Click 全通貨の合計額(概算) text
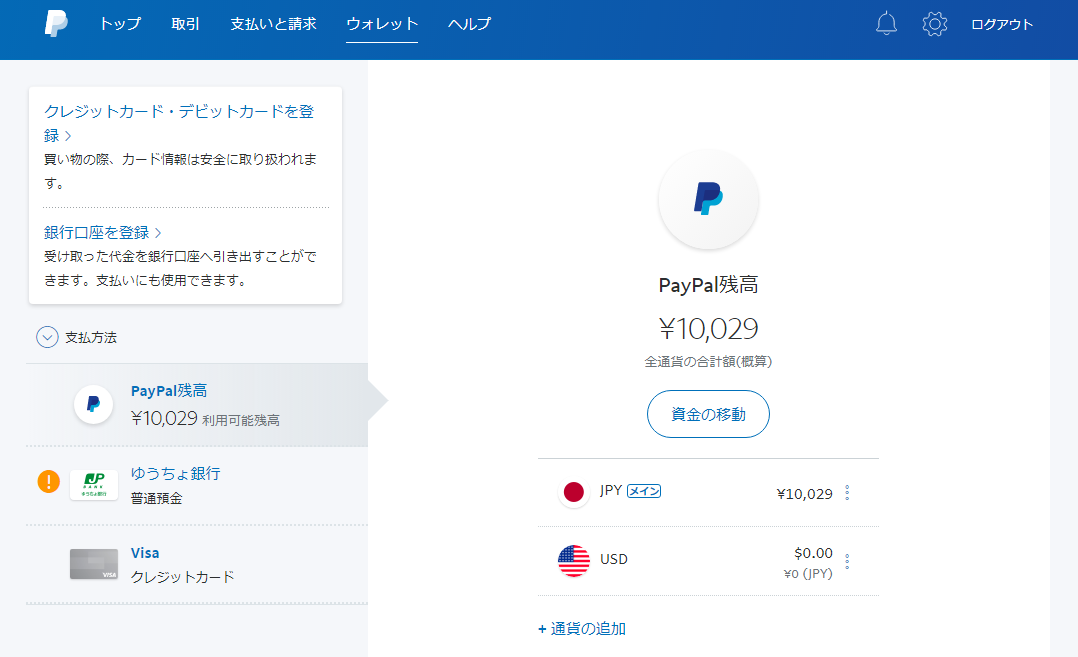Screen dimensions: 1078x657 point(708,361)
